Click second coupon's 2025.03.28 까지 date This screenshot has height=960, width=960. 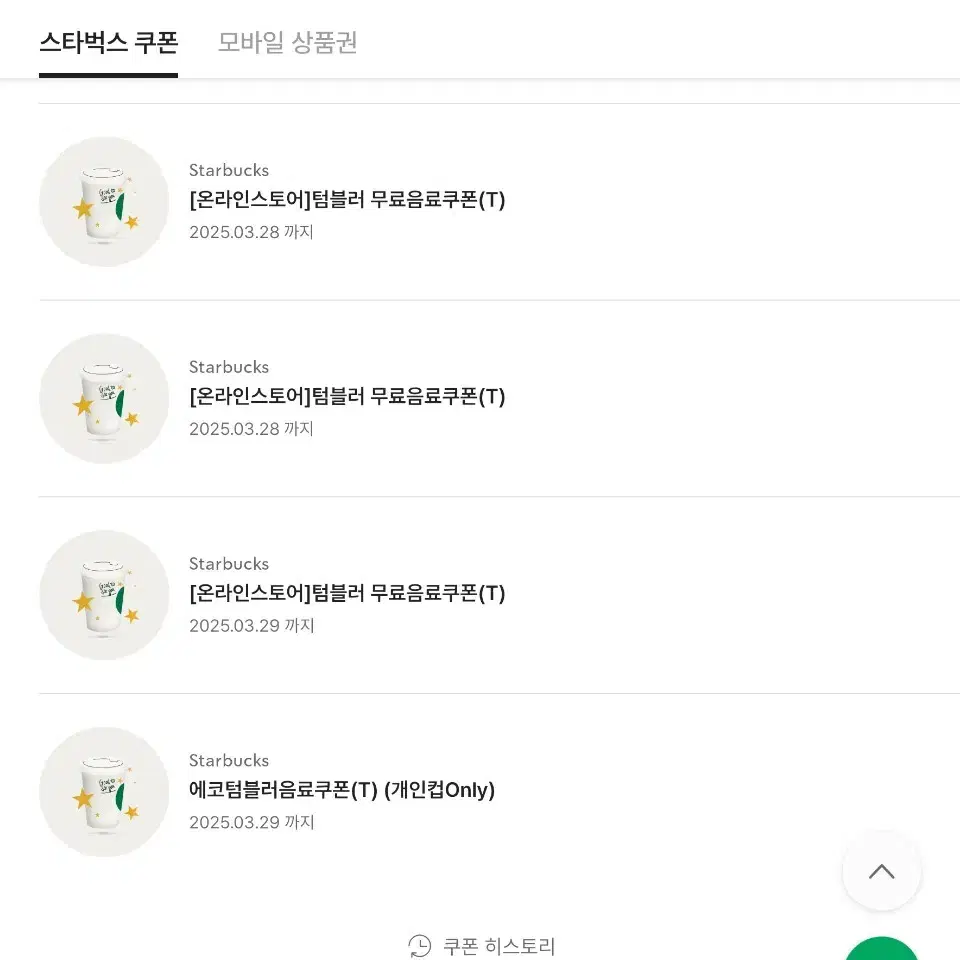251,429
